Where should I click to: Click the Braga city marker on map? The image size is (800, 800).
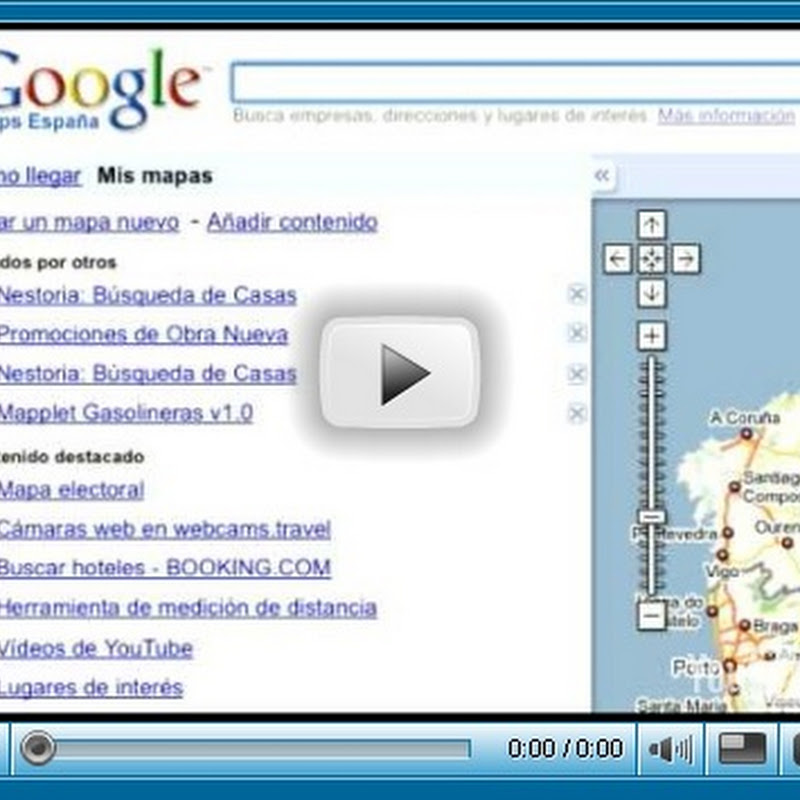click(744, 625)
